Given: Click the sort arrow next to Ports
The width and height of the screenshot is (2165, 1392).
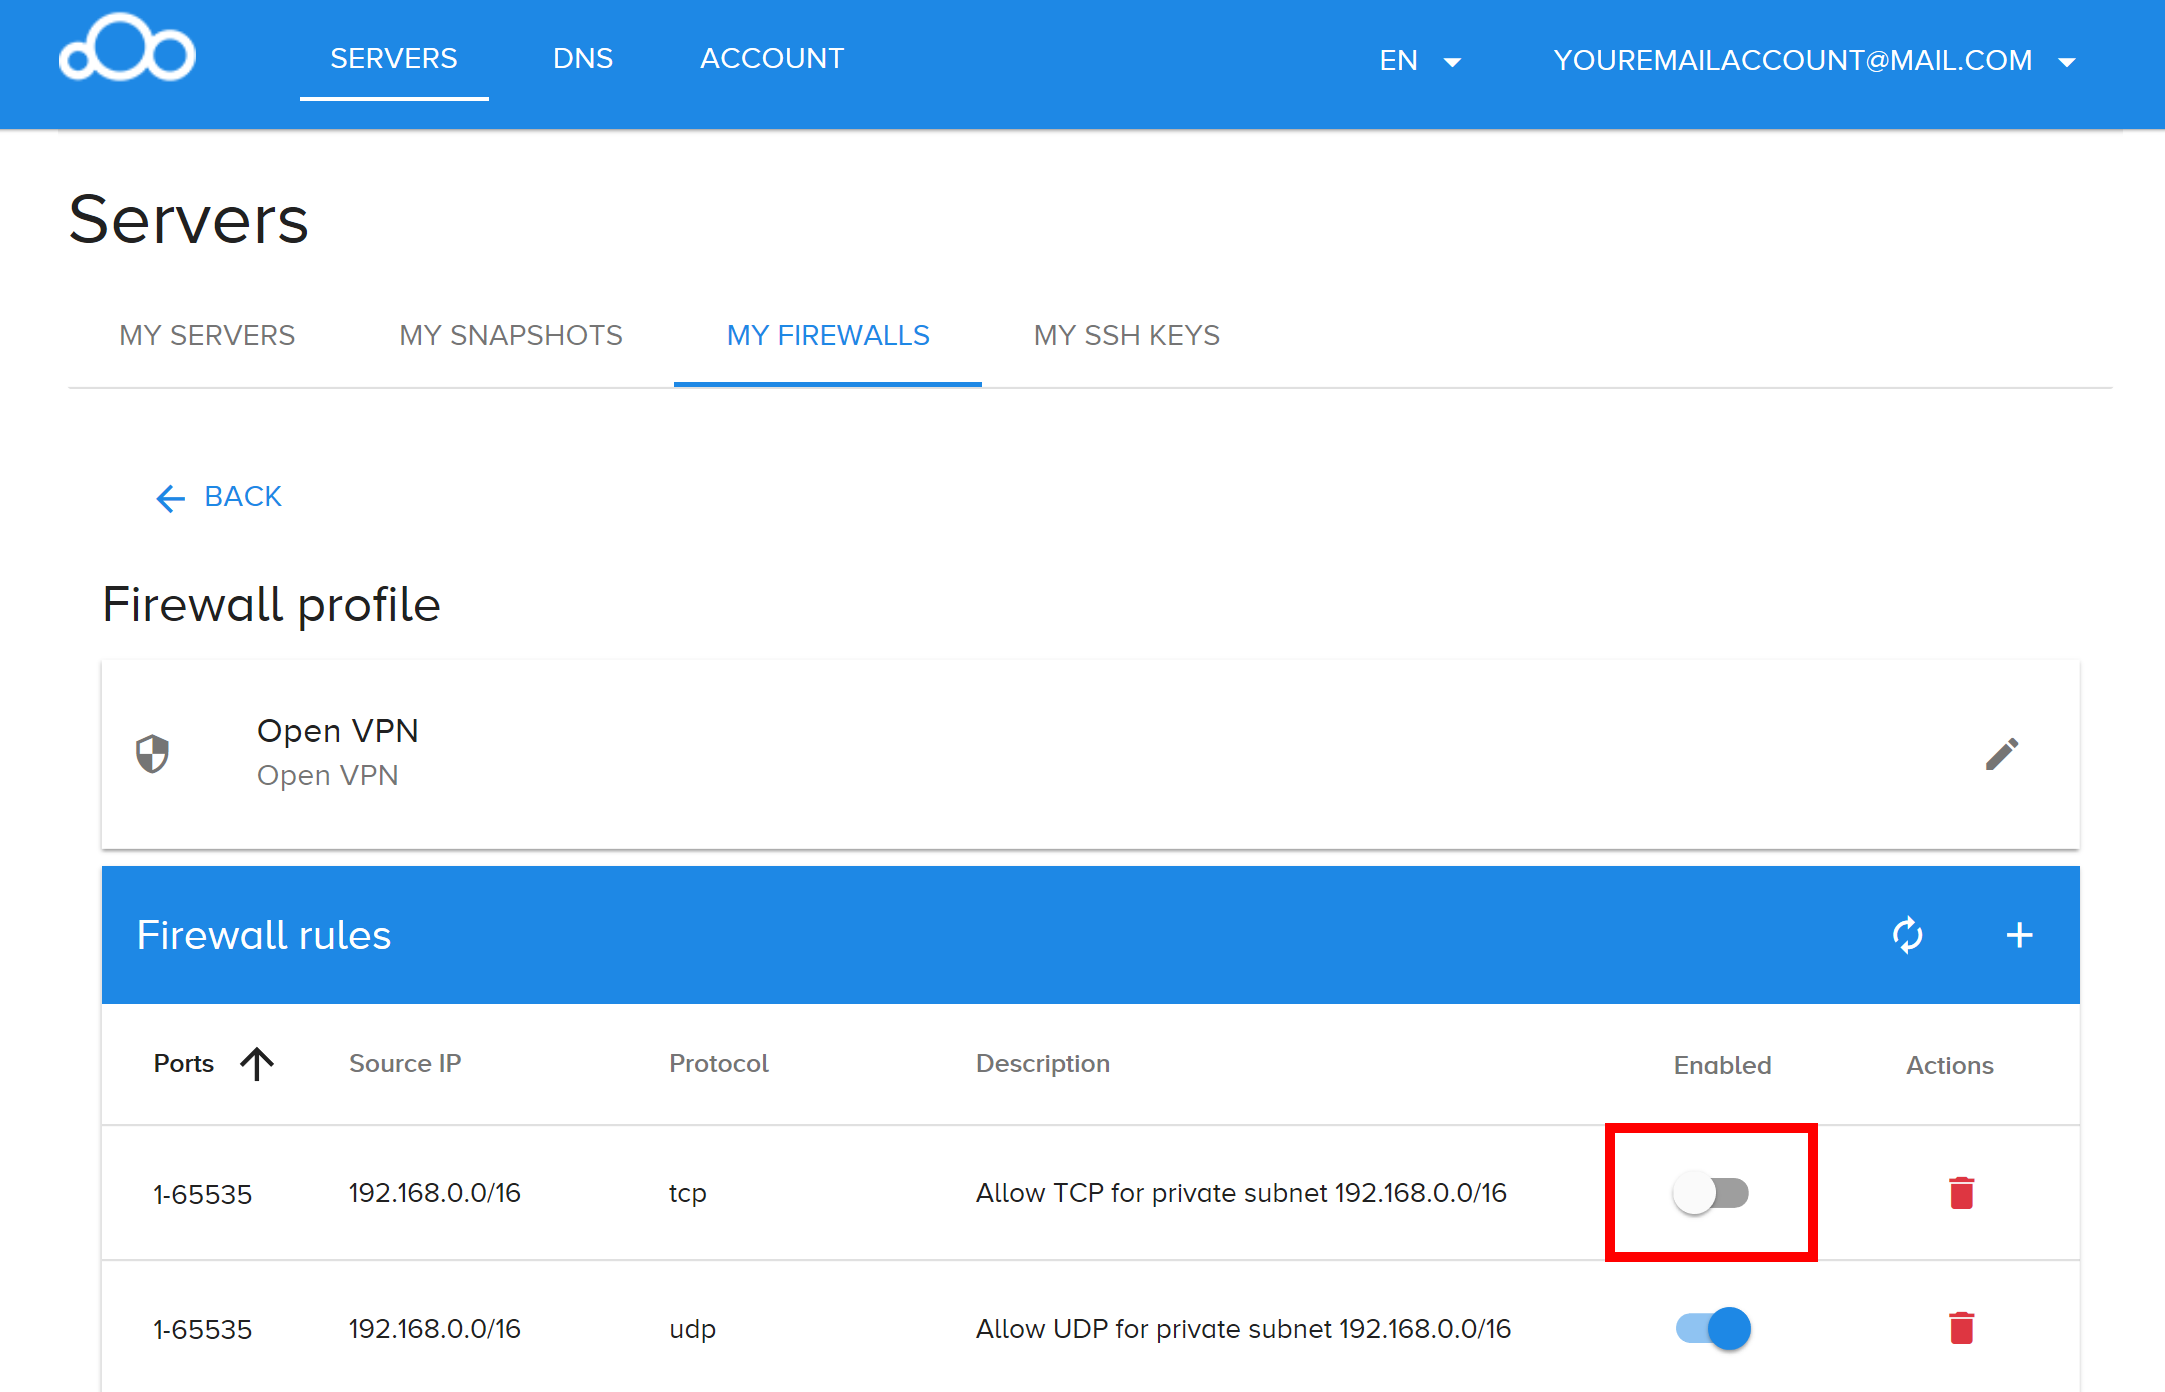Looking at the screenshot, I should point(257,1064).
